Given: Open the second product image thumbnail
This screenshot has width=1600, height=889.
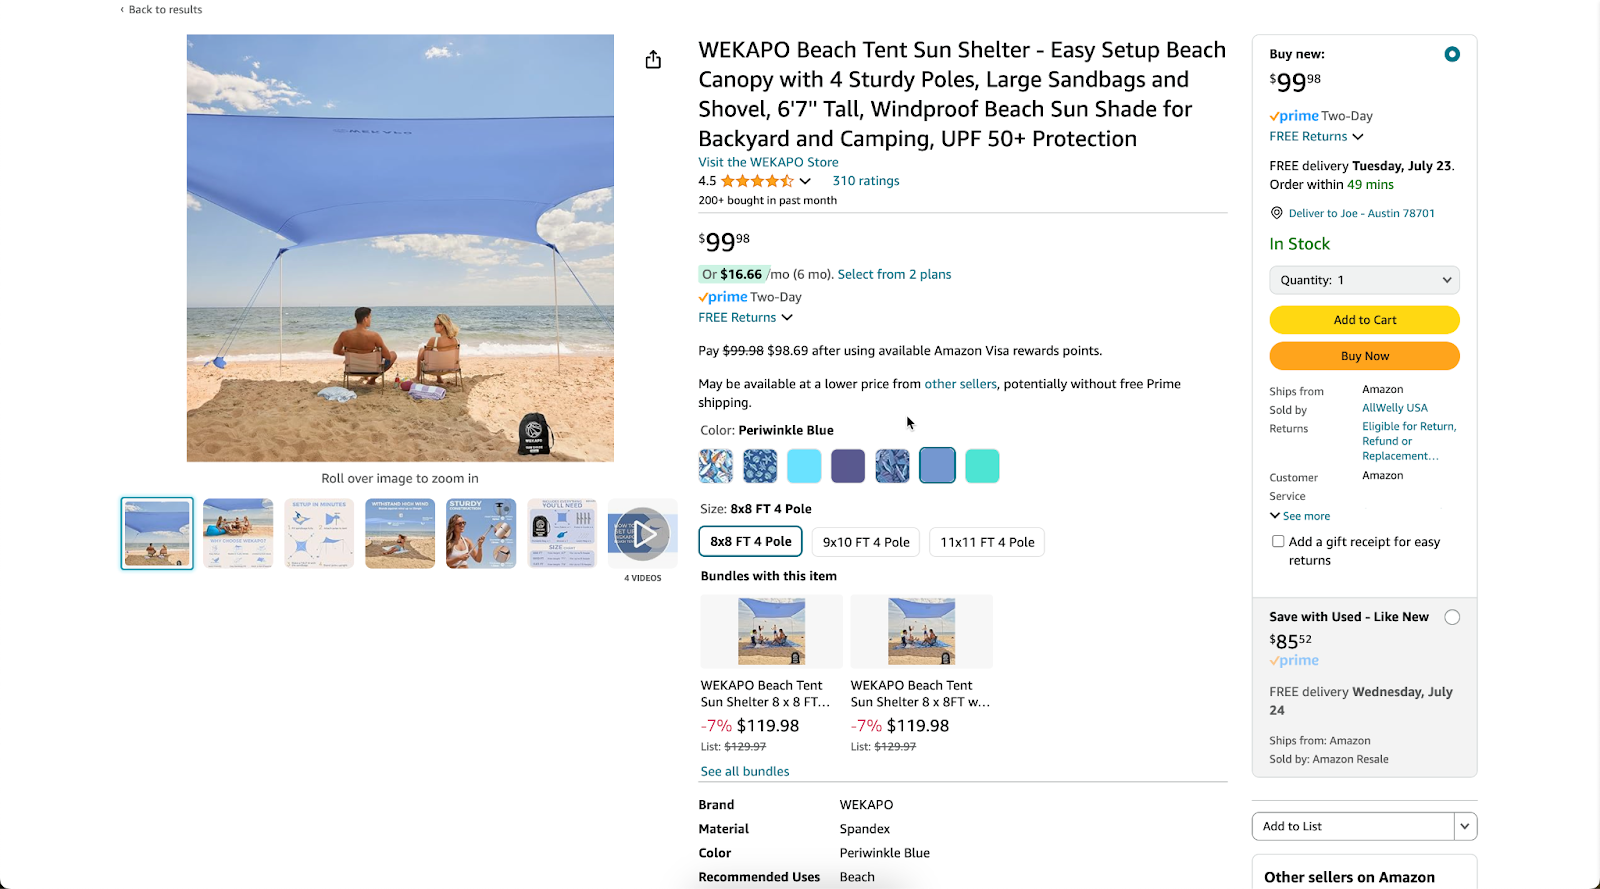Looking at the screenshot, I should pyautogui.click(x=237, y=533).
